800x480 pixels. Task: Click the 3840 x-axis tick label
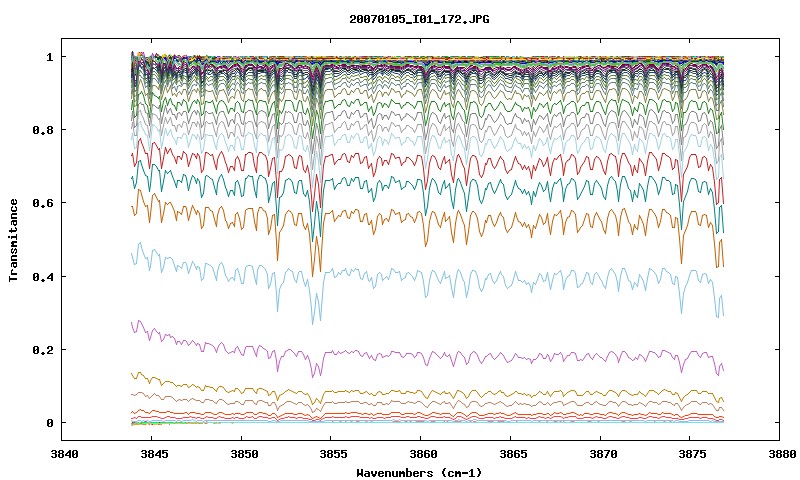click(x=65, y=453)
